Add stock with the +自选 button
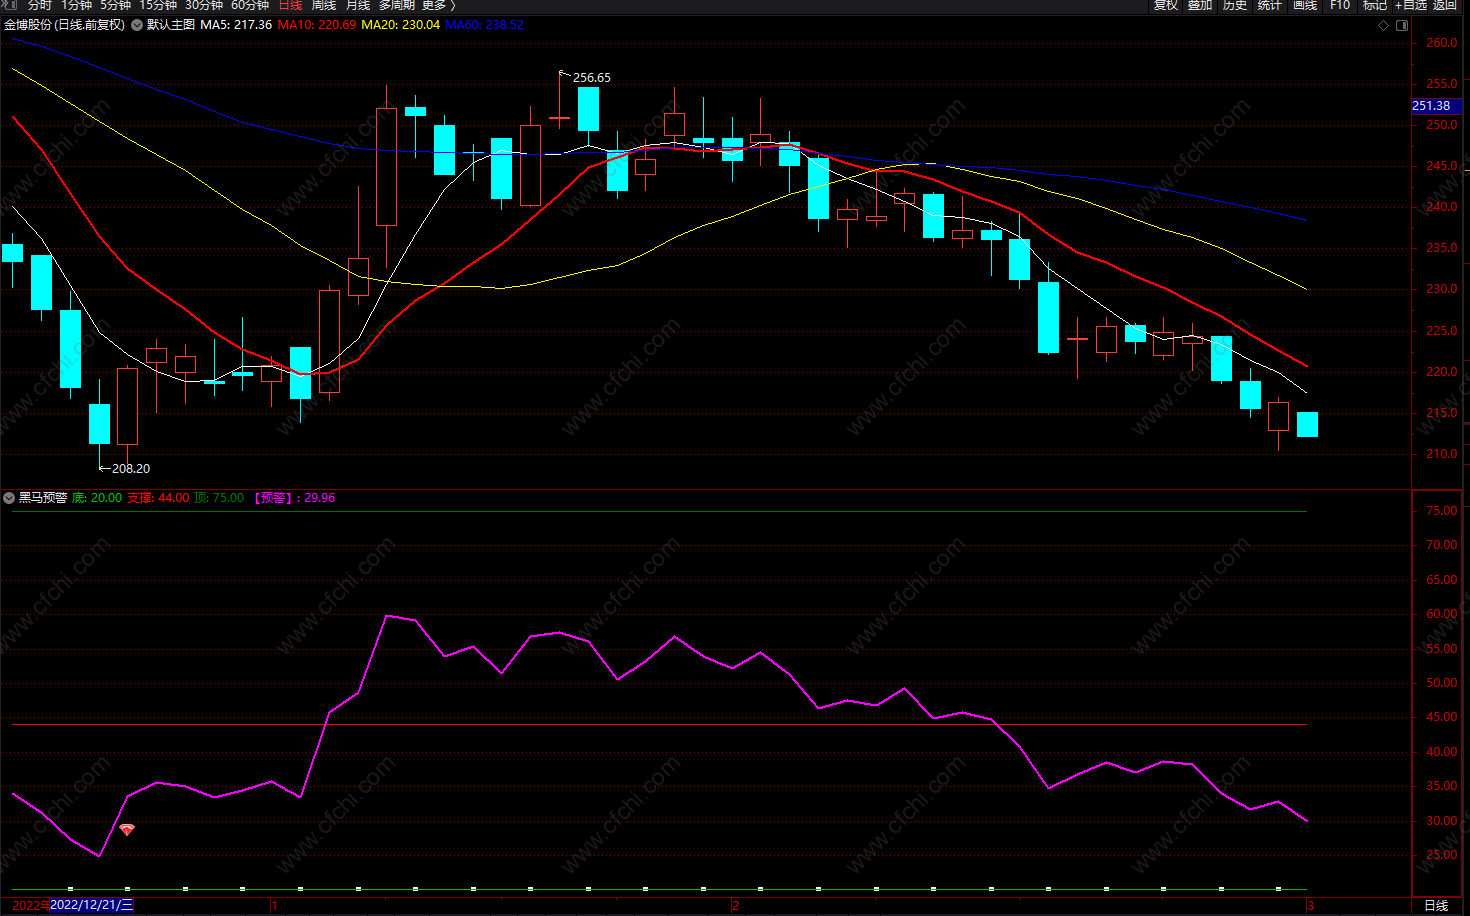This screenshot has height=916, width=1470. tap(1411, 5)
